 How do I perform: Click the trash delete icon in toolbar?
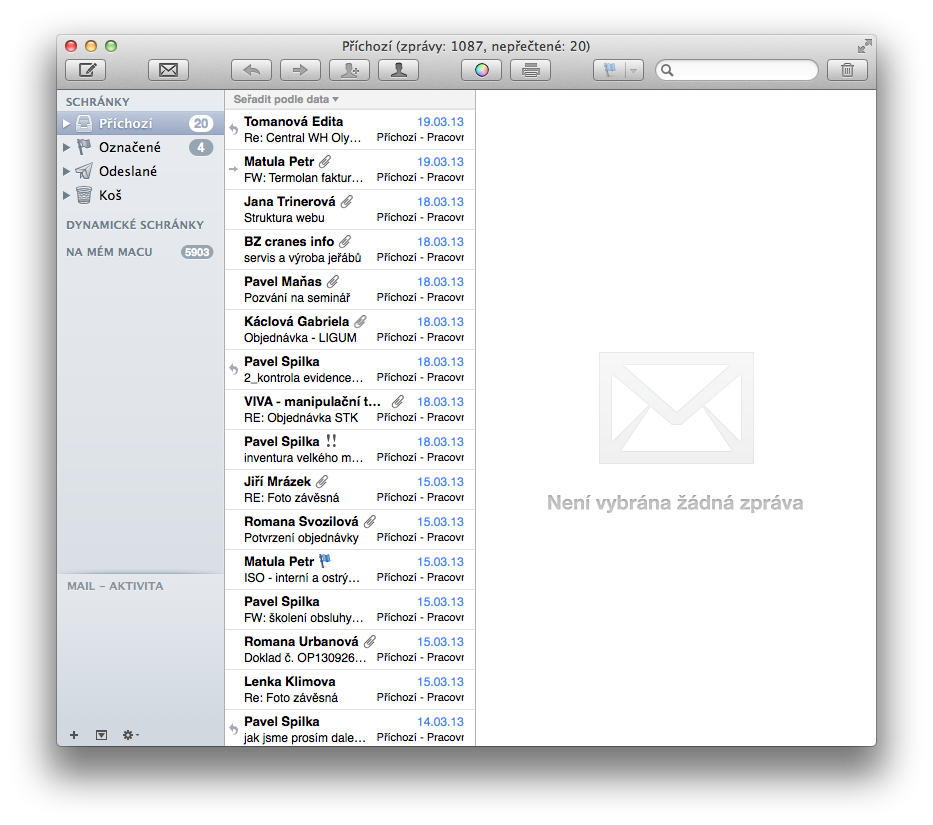click(x=847, y=70)
